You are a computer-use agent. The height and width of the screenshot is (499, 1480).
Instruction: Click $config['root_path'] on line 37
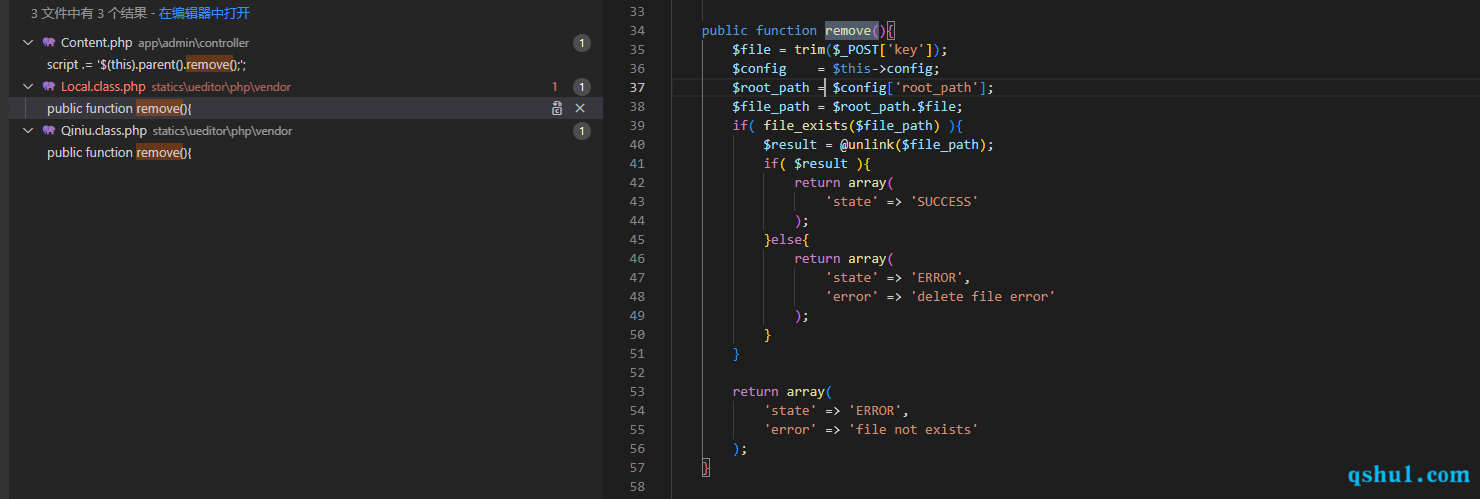pyautogui.click(x=910, y=88)
